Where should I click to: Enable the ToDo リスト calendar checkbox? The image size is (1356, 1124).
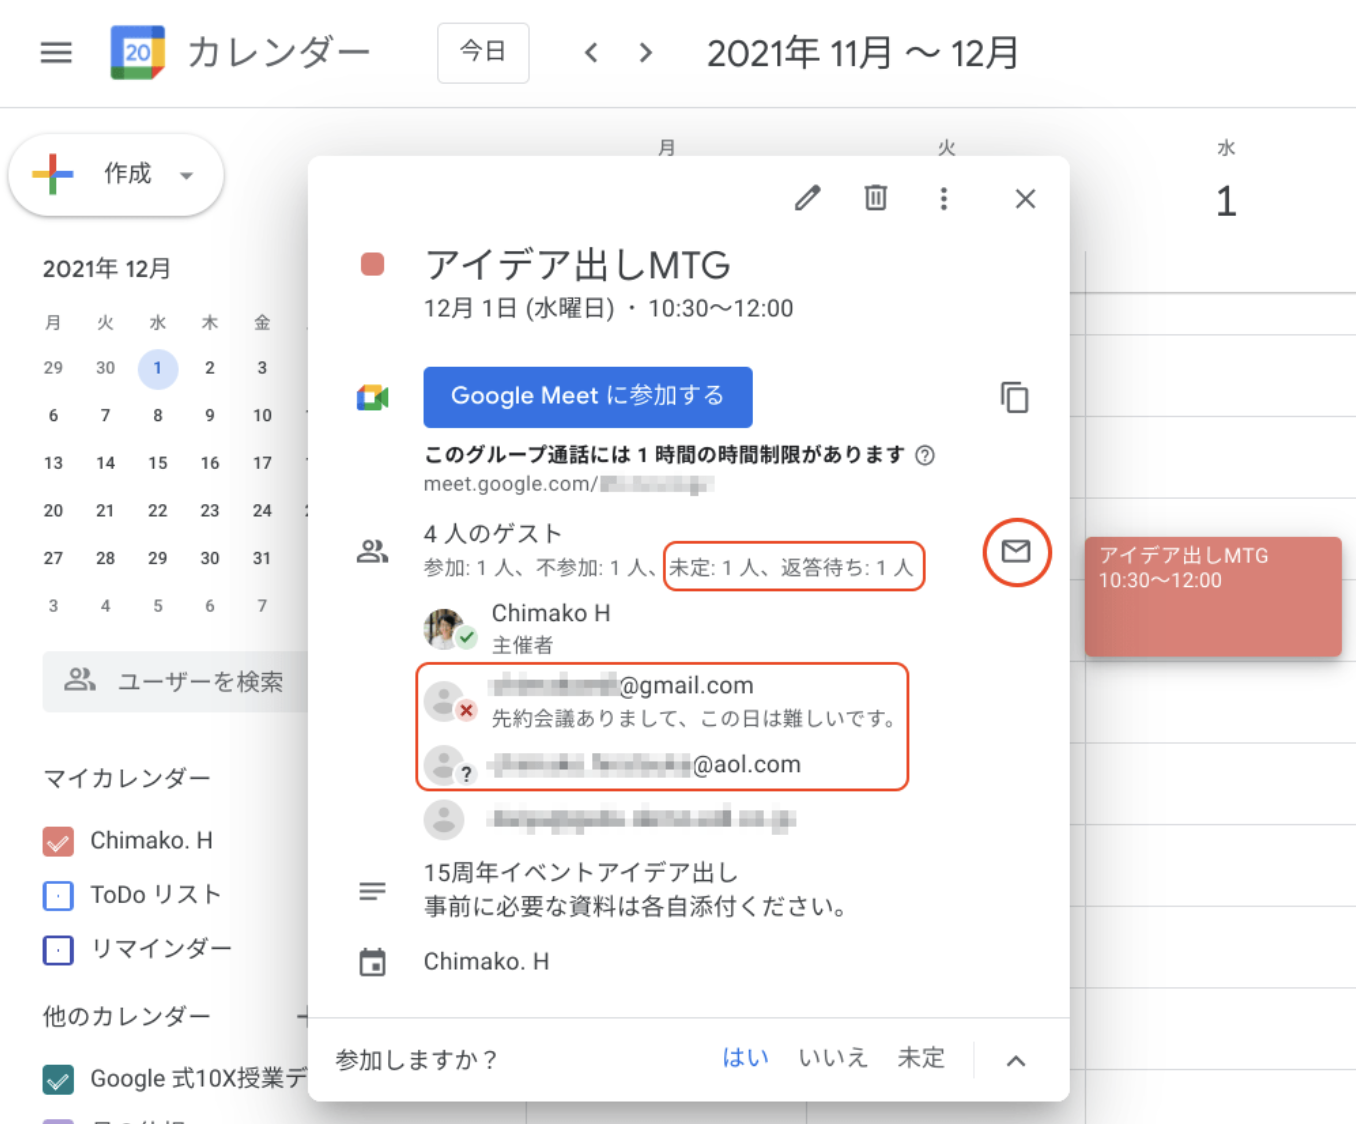pos(58,895)
